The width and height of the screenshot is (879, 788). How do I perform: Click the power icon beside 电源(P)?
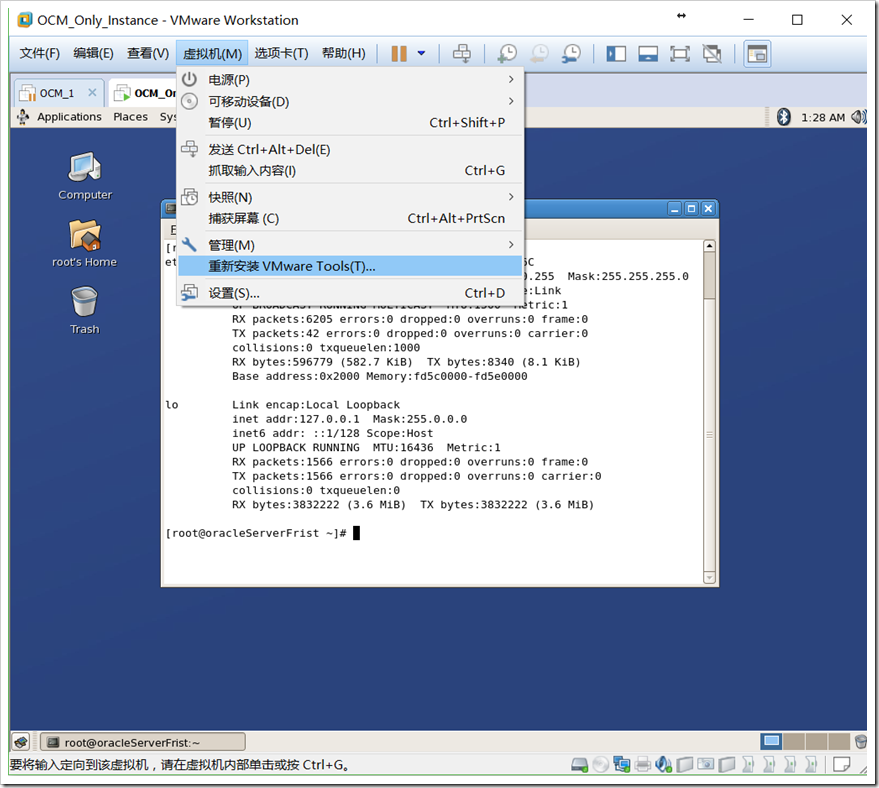pos(189,79)
